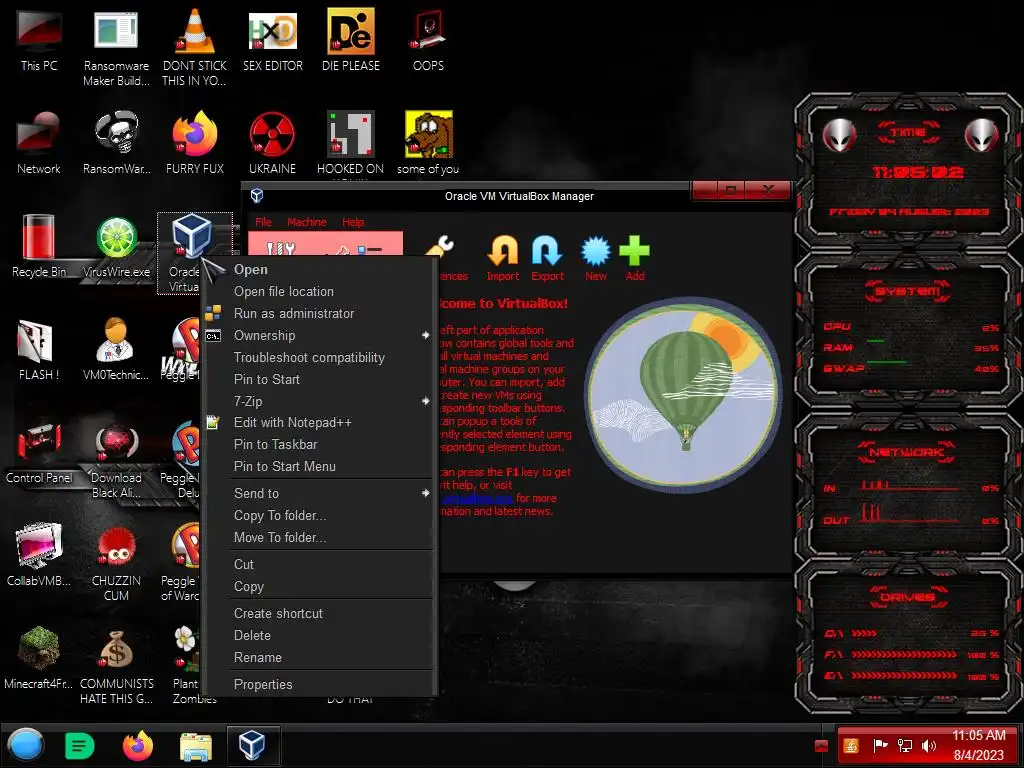The height and width of the screenshot is (768, 1024).
Task: Select the HOOKED ON desktop icon
Action: (351, 142)
